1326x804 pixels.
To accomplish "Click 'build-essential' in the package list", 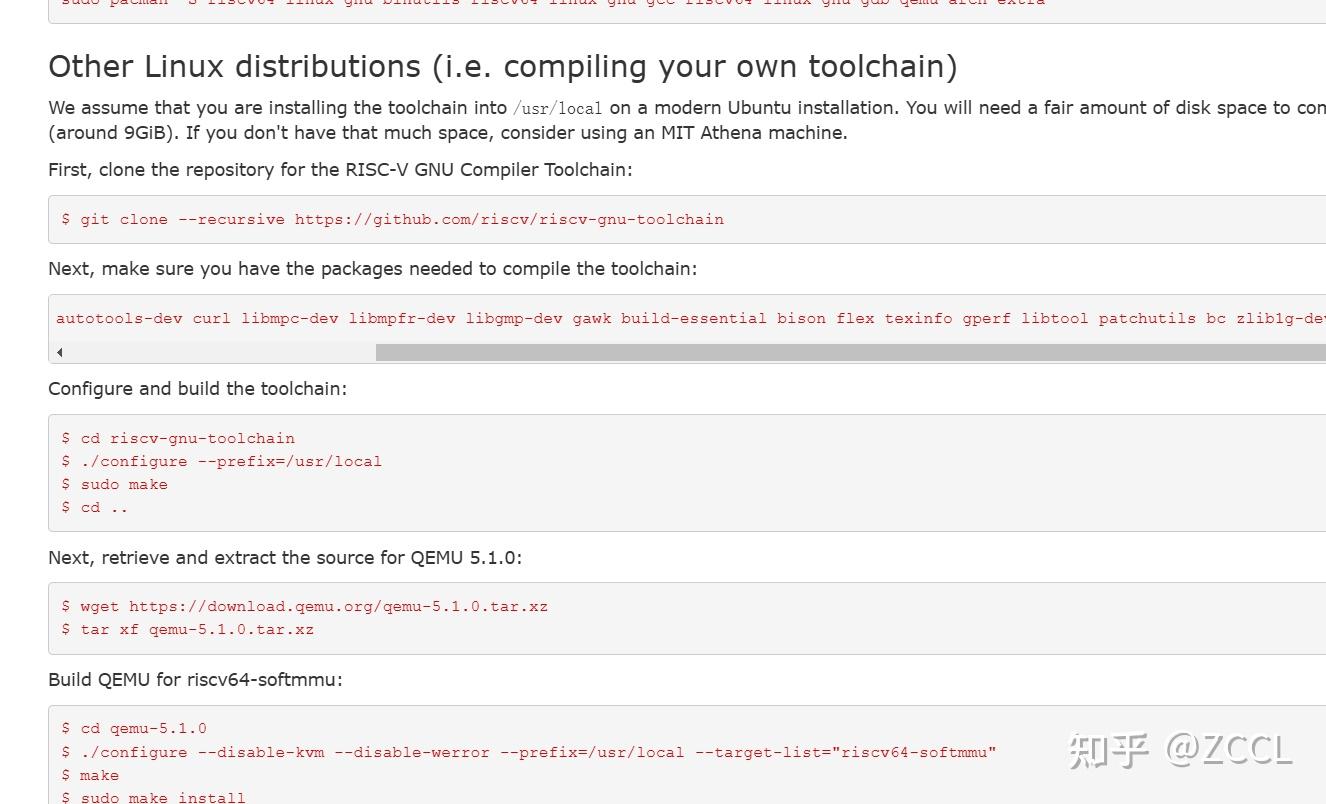I will 694,318.
